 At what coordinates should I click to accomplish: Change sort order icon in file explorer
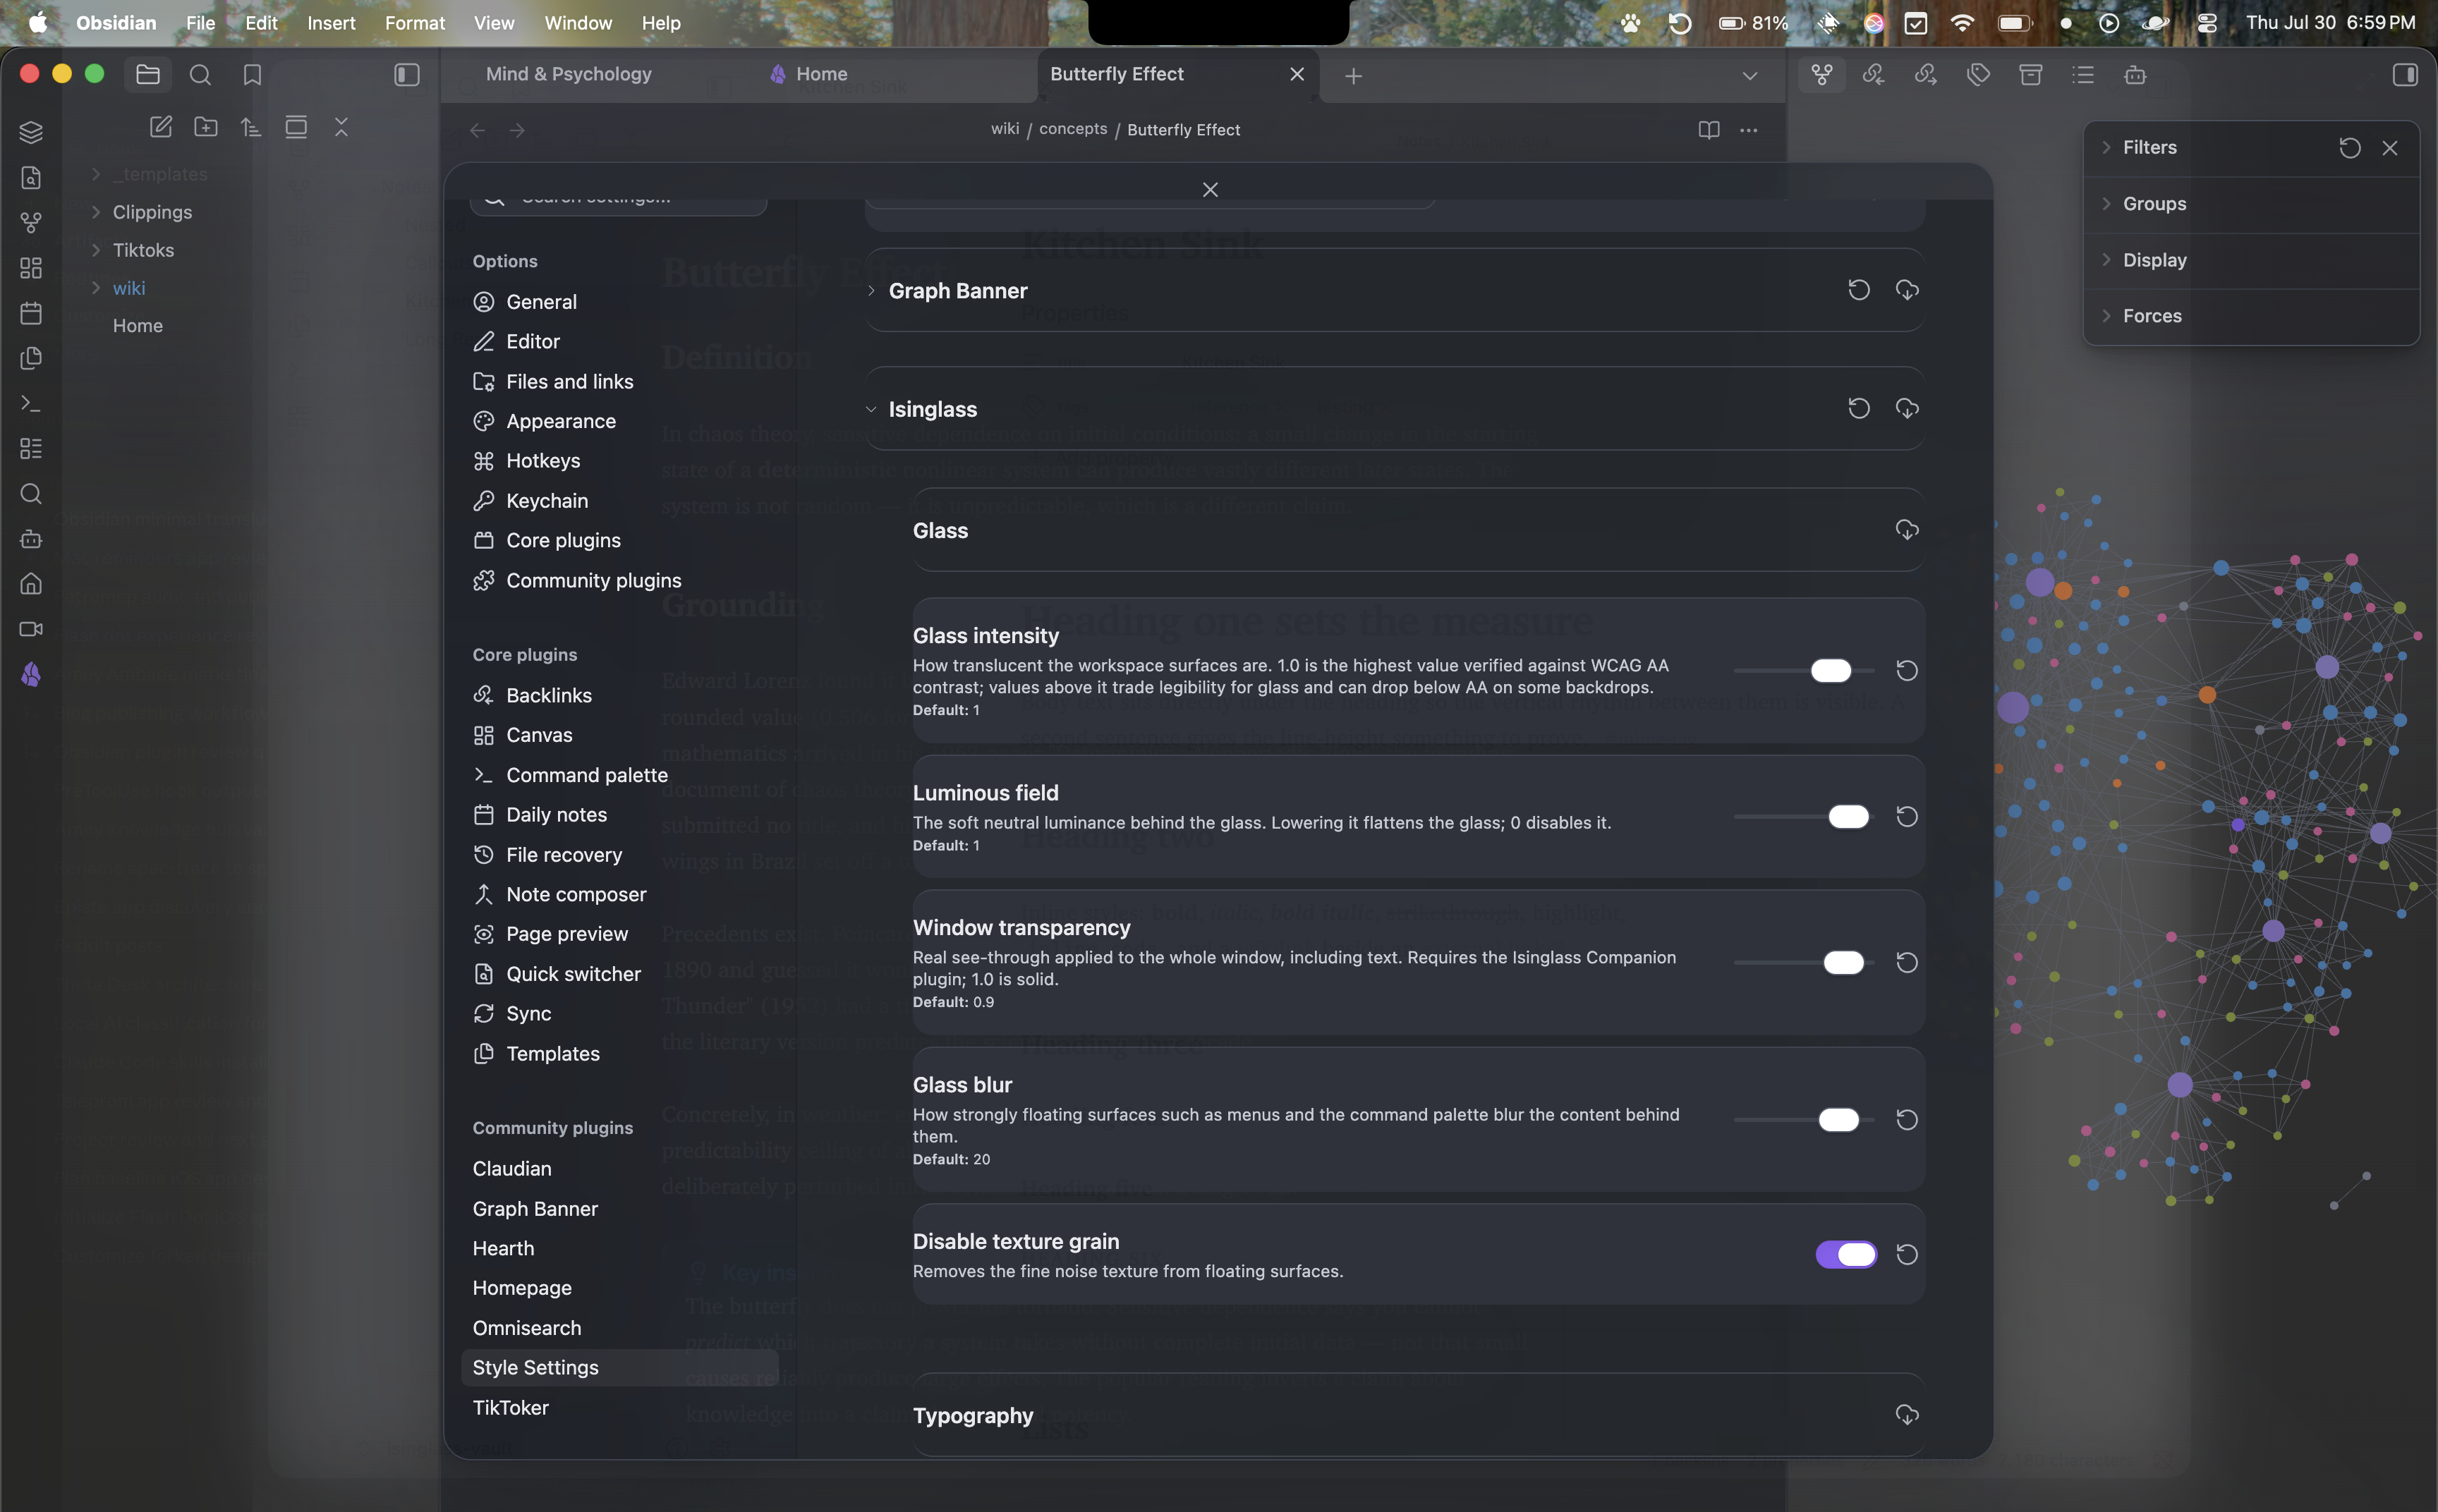click(251, 127)
